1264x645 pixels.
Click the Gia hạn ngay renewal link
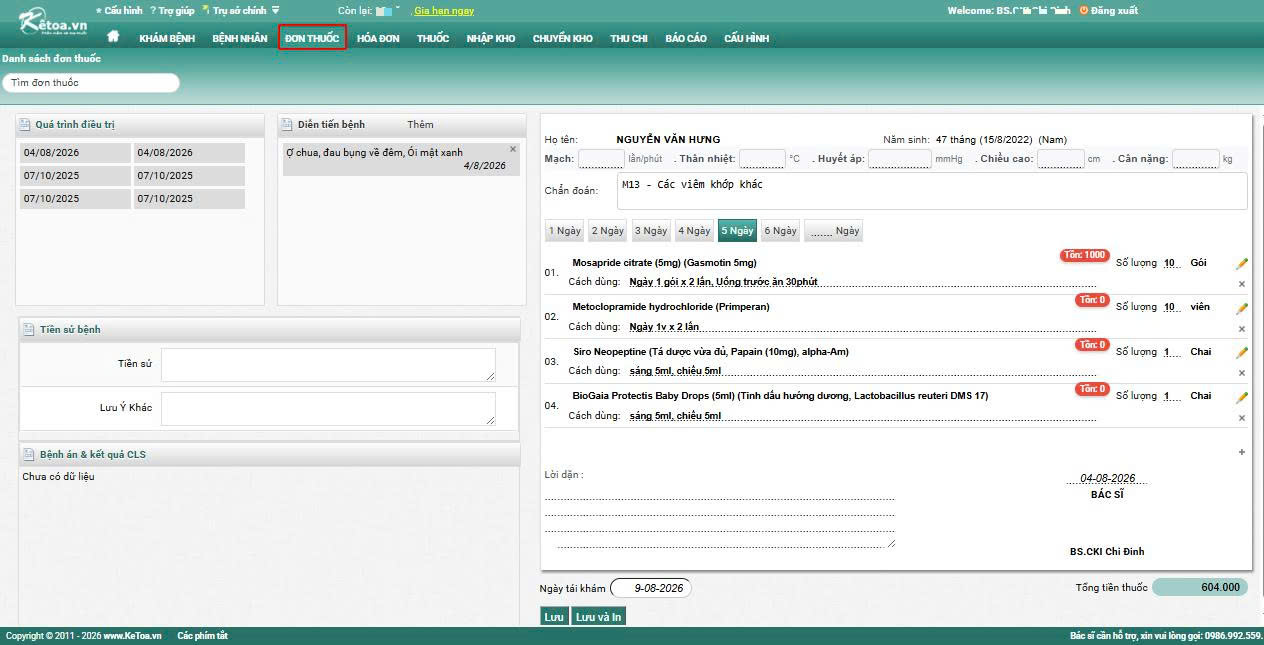coord(444,10)
